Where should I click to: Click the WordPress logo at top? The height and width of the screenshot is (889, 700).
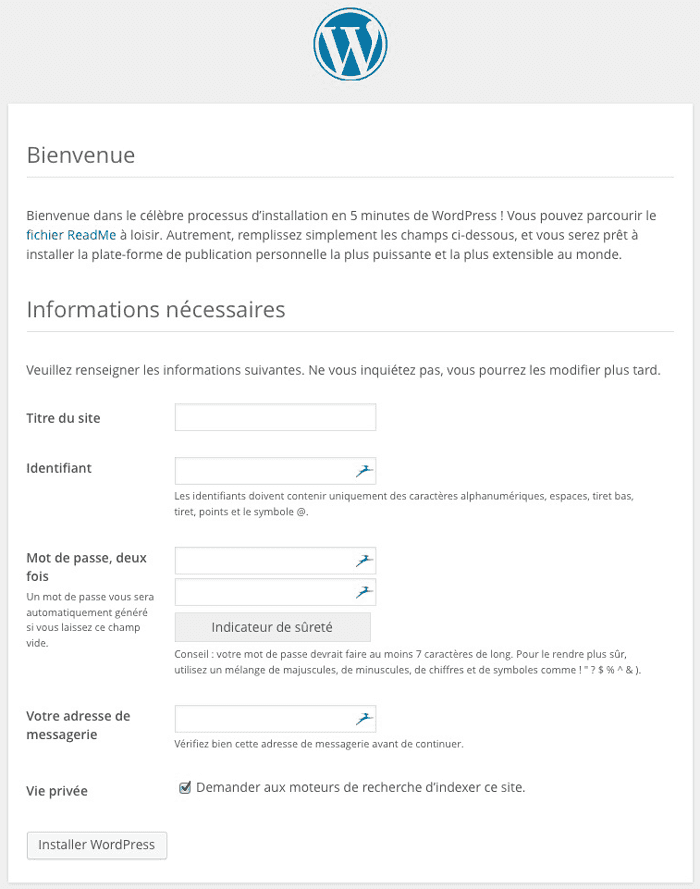tap(350, 44)
